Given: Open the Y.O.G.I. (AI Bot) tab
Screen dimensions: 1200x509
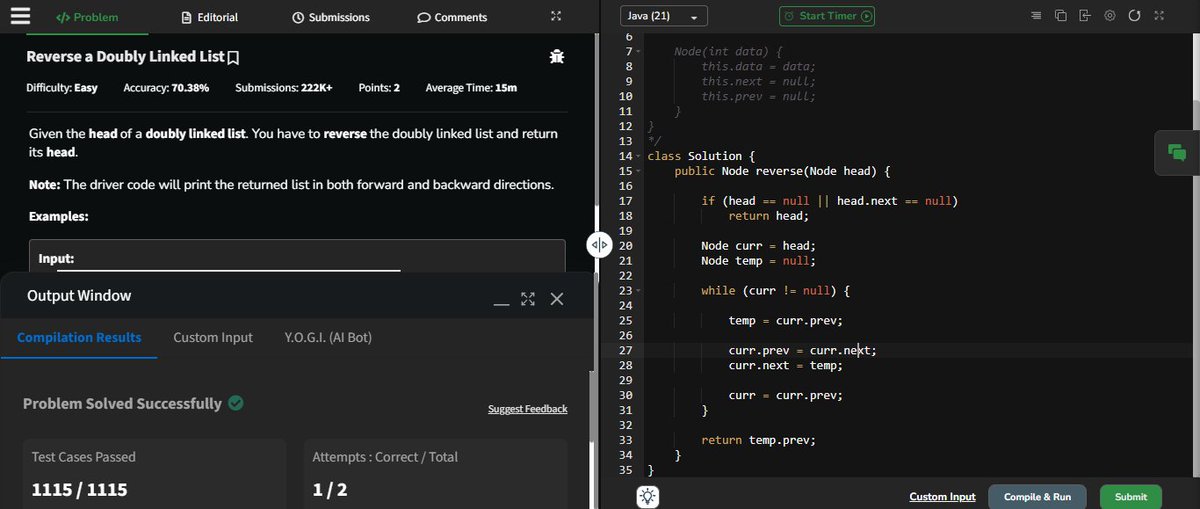Looking at the screenshot, I should coord(328,337).
